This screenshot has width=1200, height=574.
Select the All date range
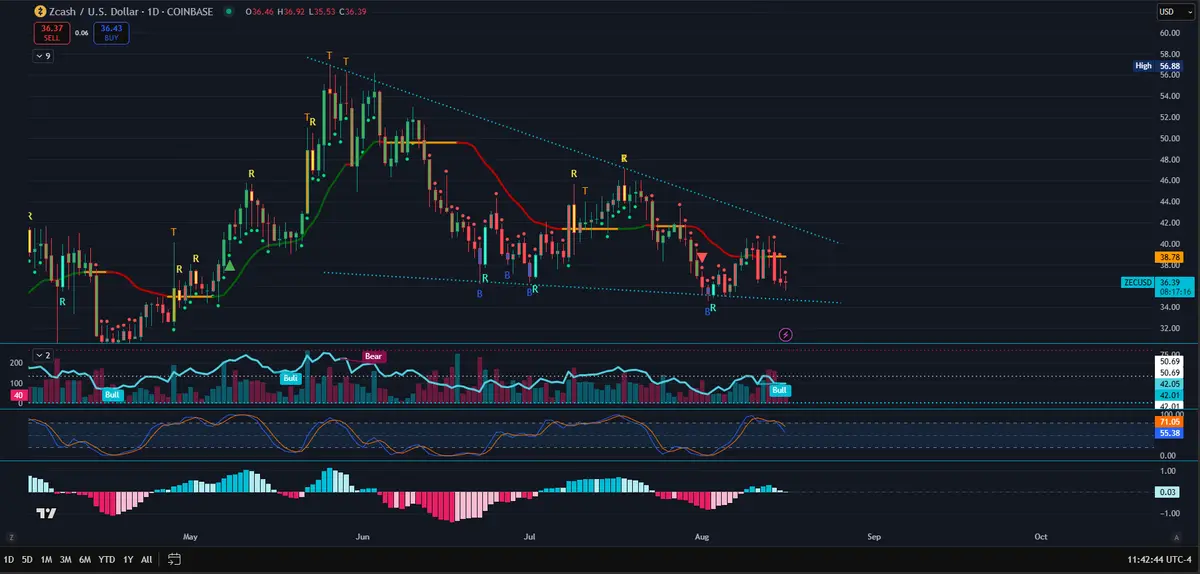(147, 559)
